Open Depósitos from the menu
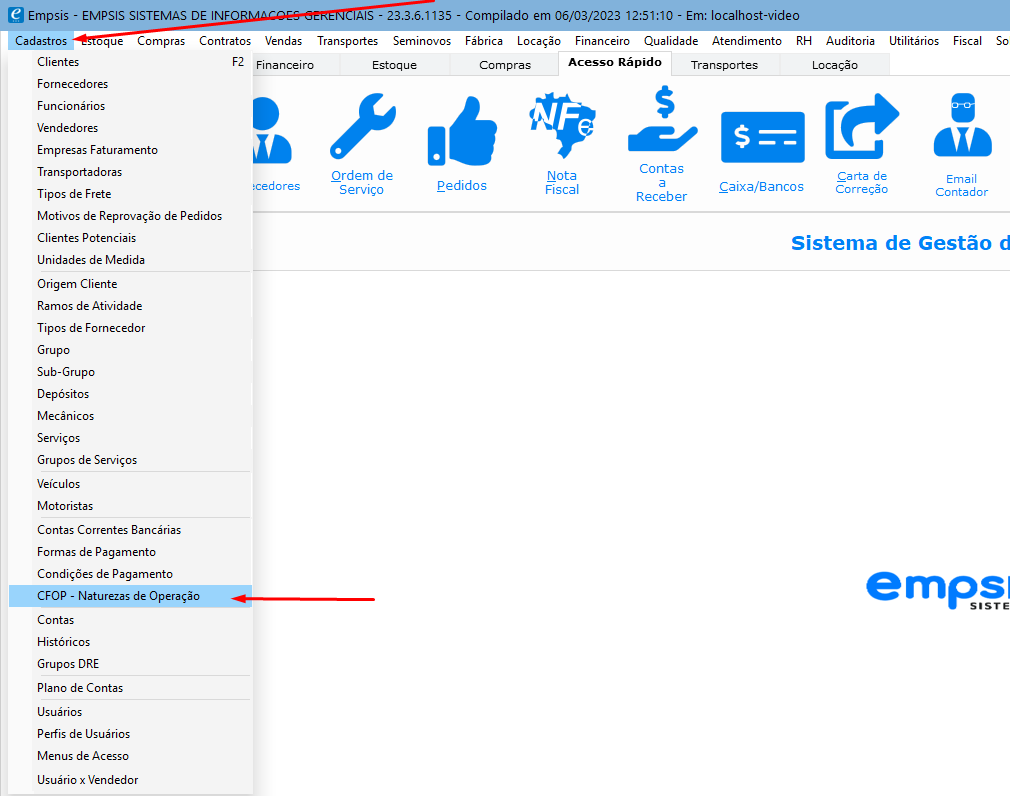Viewport: 1010px width, 796px height. point(129,393)
